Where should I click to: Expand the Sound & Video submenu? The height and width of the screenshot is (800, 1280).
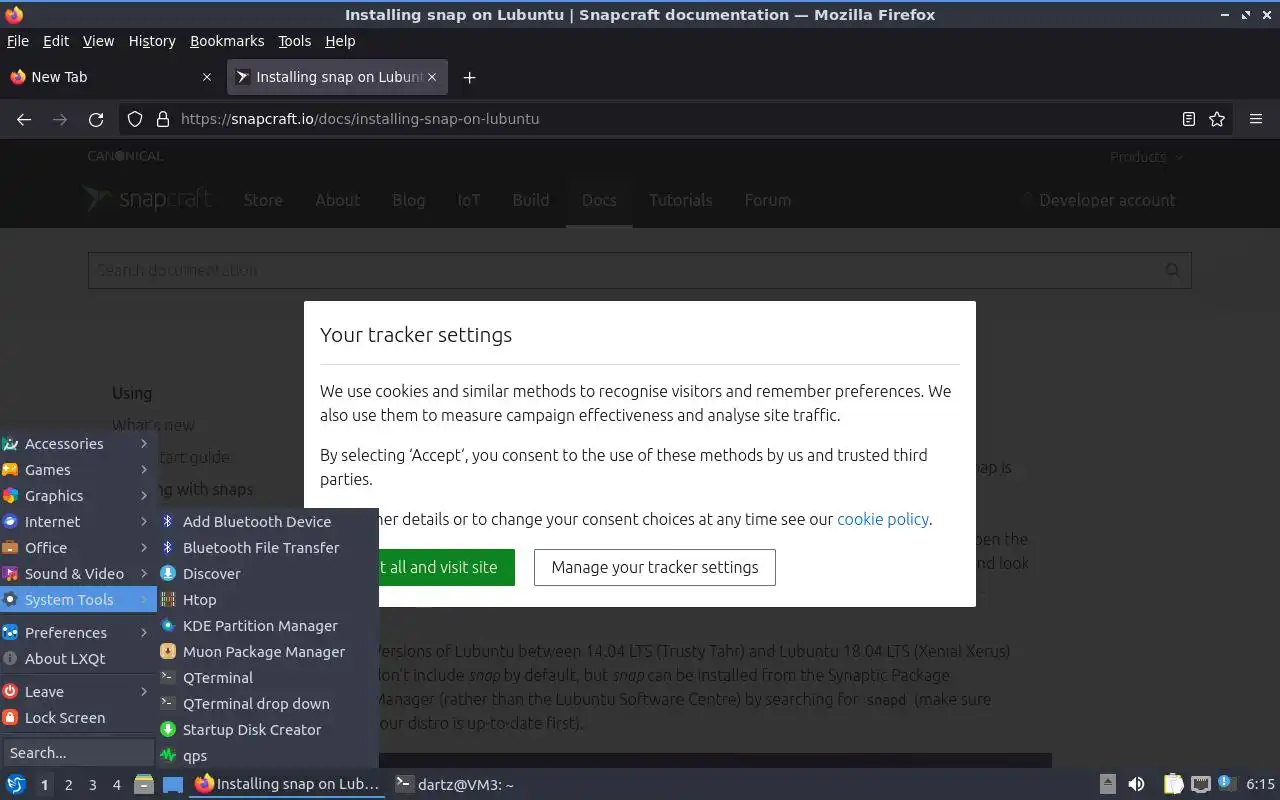pyautogui.click(x=78, y=573)
